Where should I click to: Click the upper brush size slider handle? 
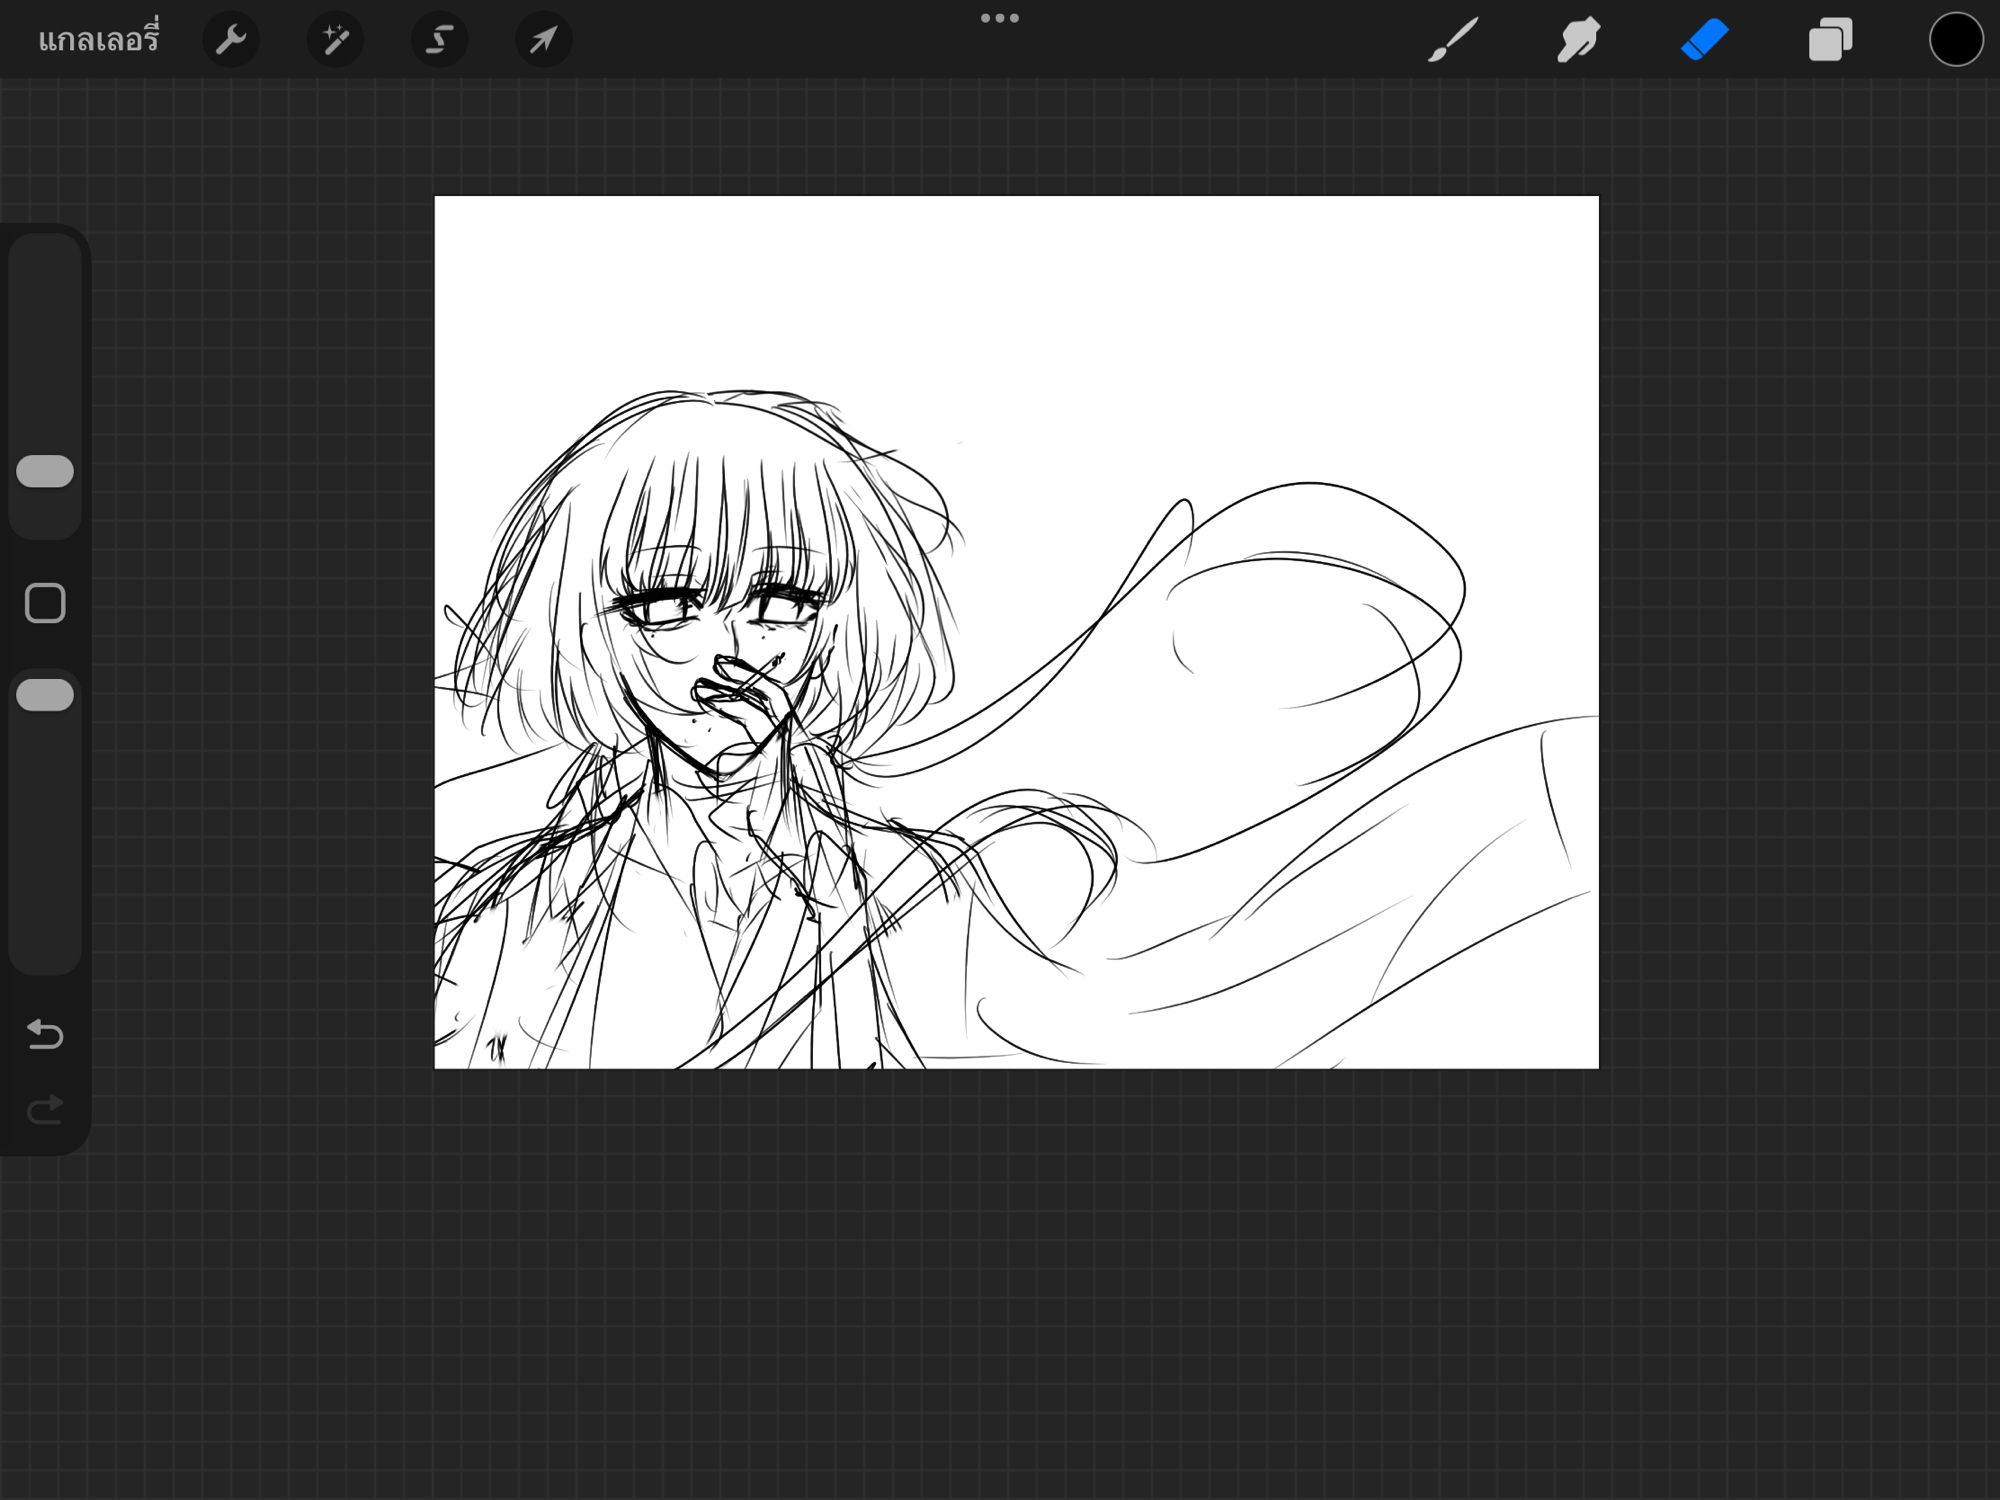coord(45,471)
